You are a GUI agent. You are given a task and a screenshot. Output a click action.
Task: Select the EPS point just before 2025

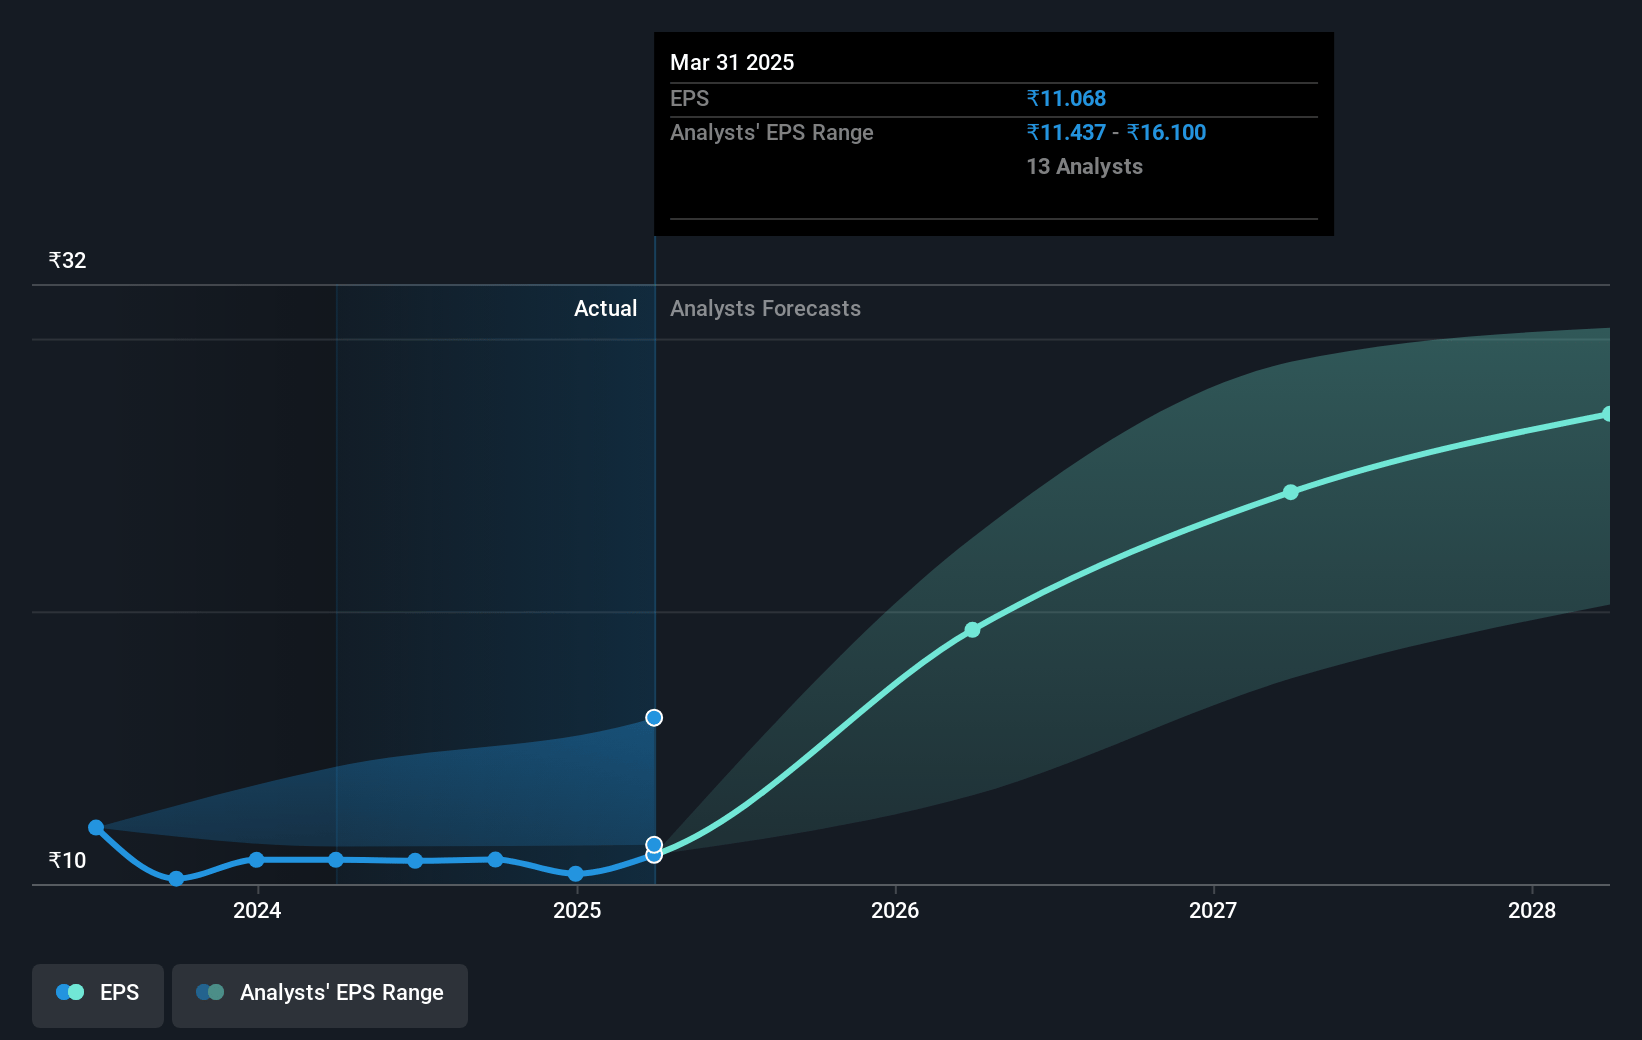(x=575, y=874)
